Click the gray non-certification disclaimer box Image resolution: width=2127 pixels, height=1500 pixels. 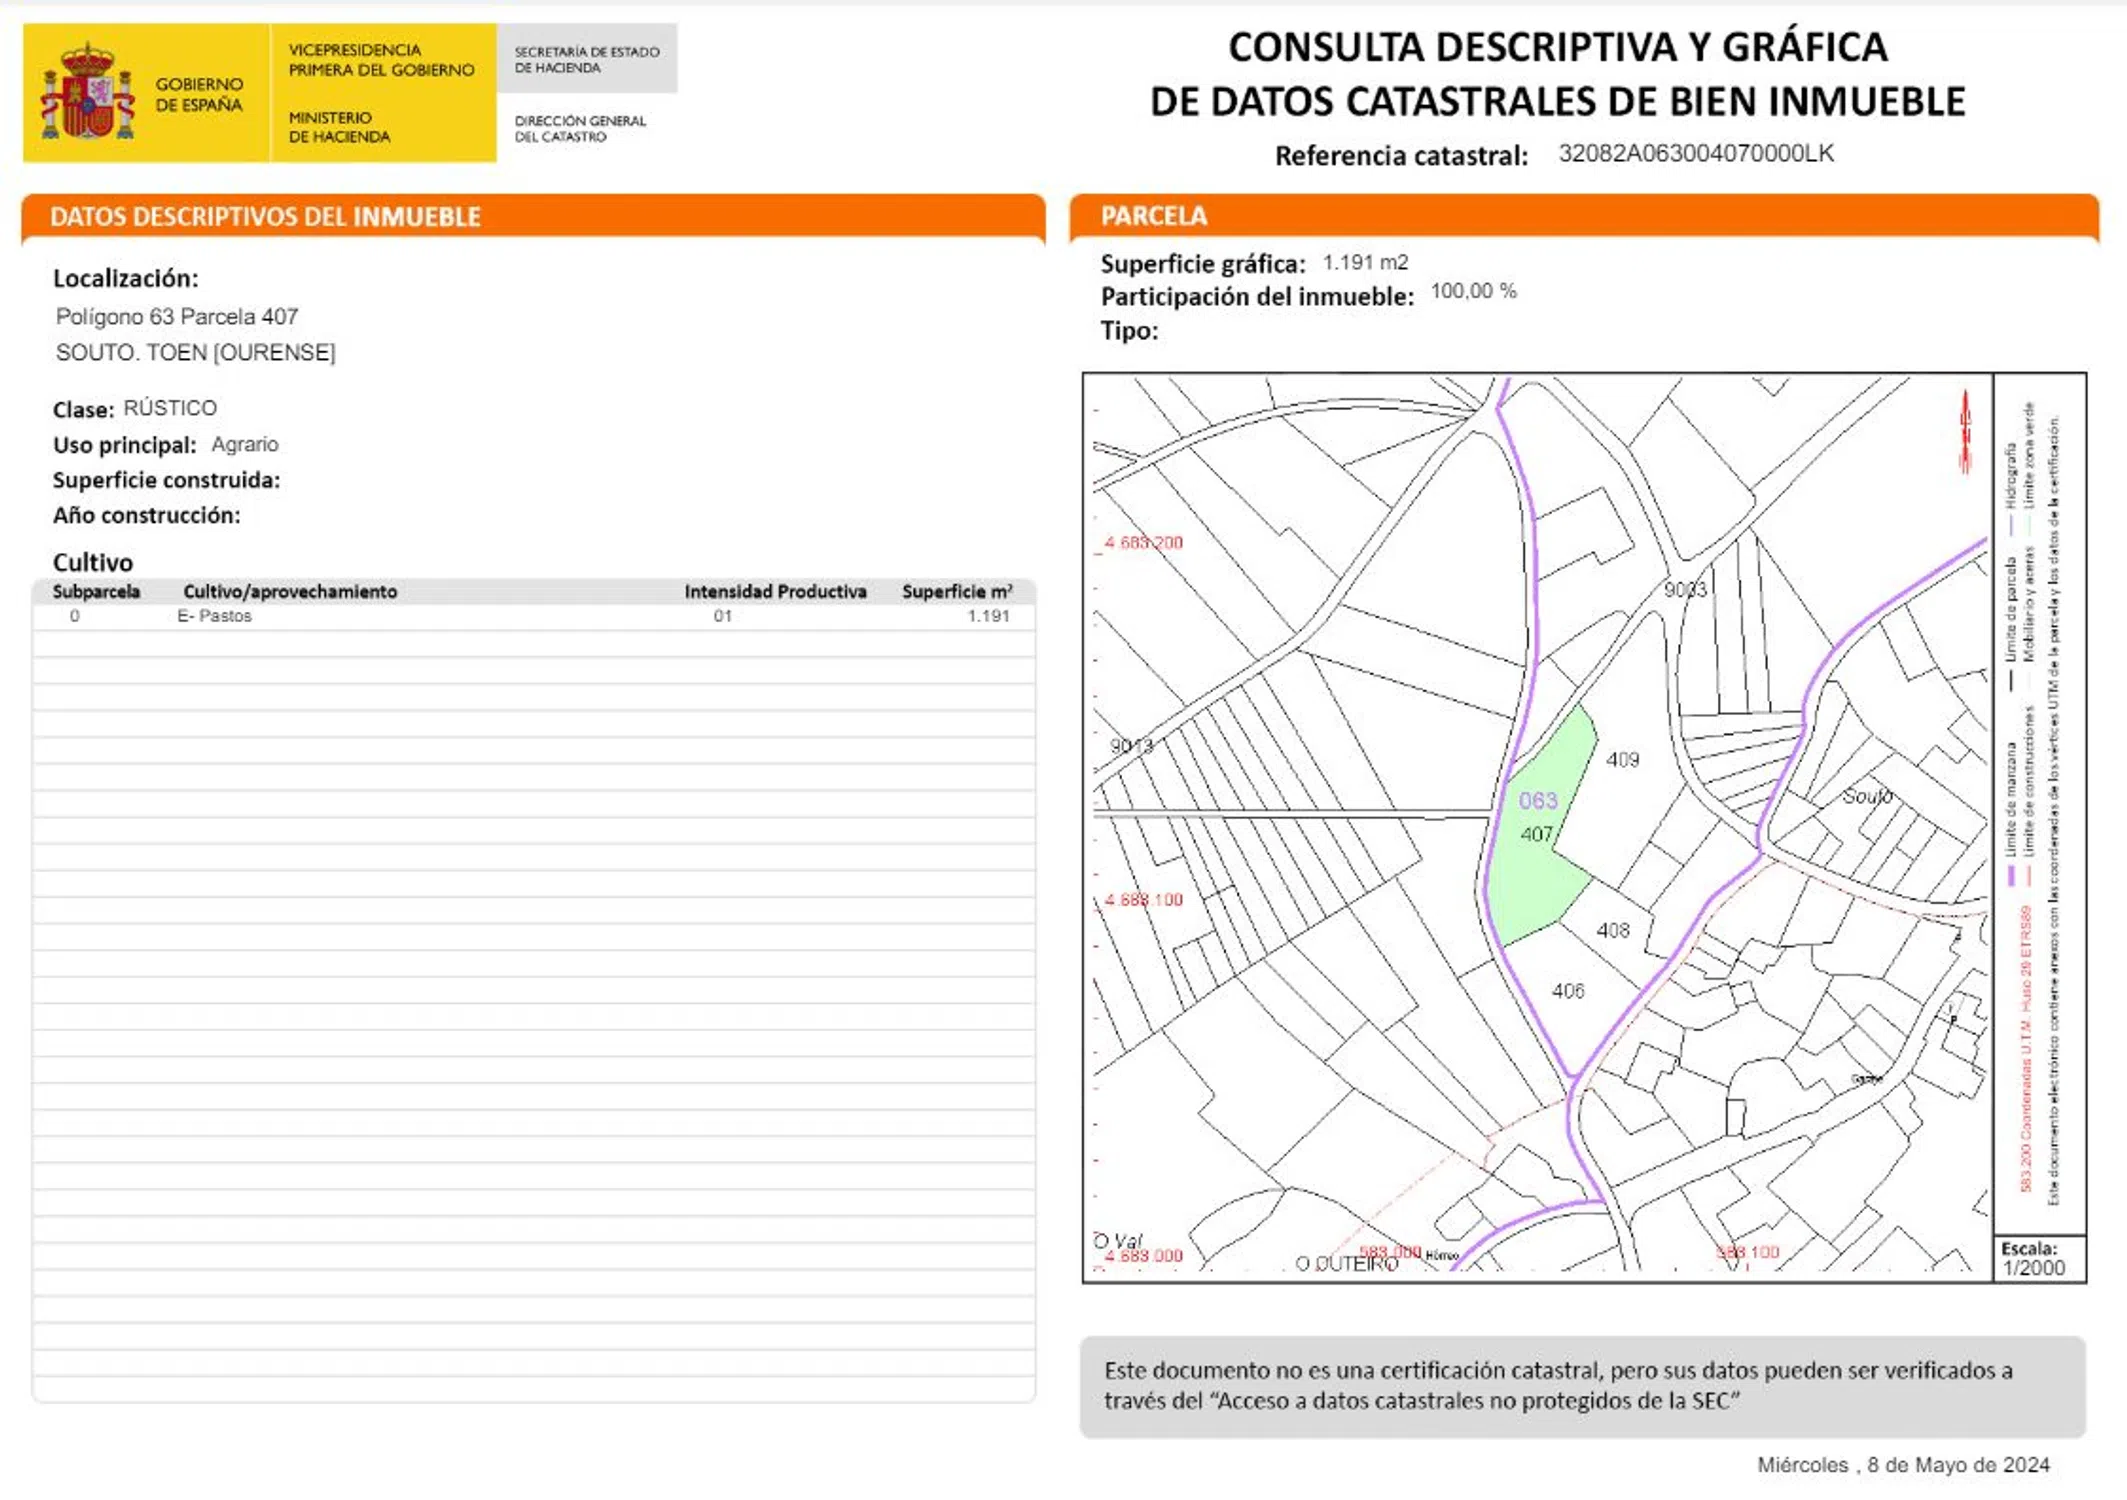point(1581,1386)
